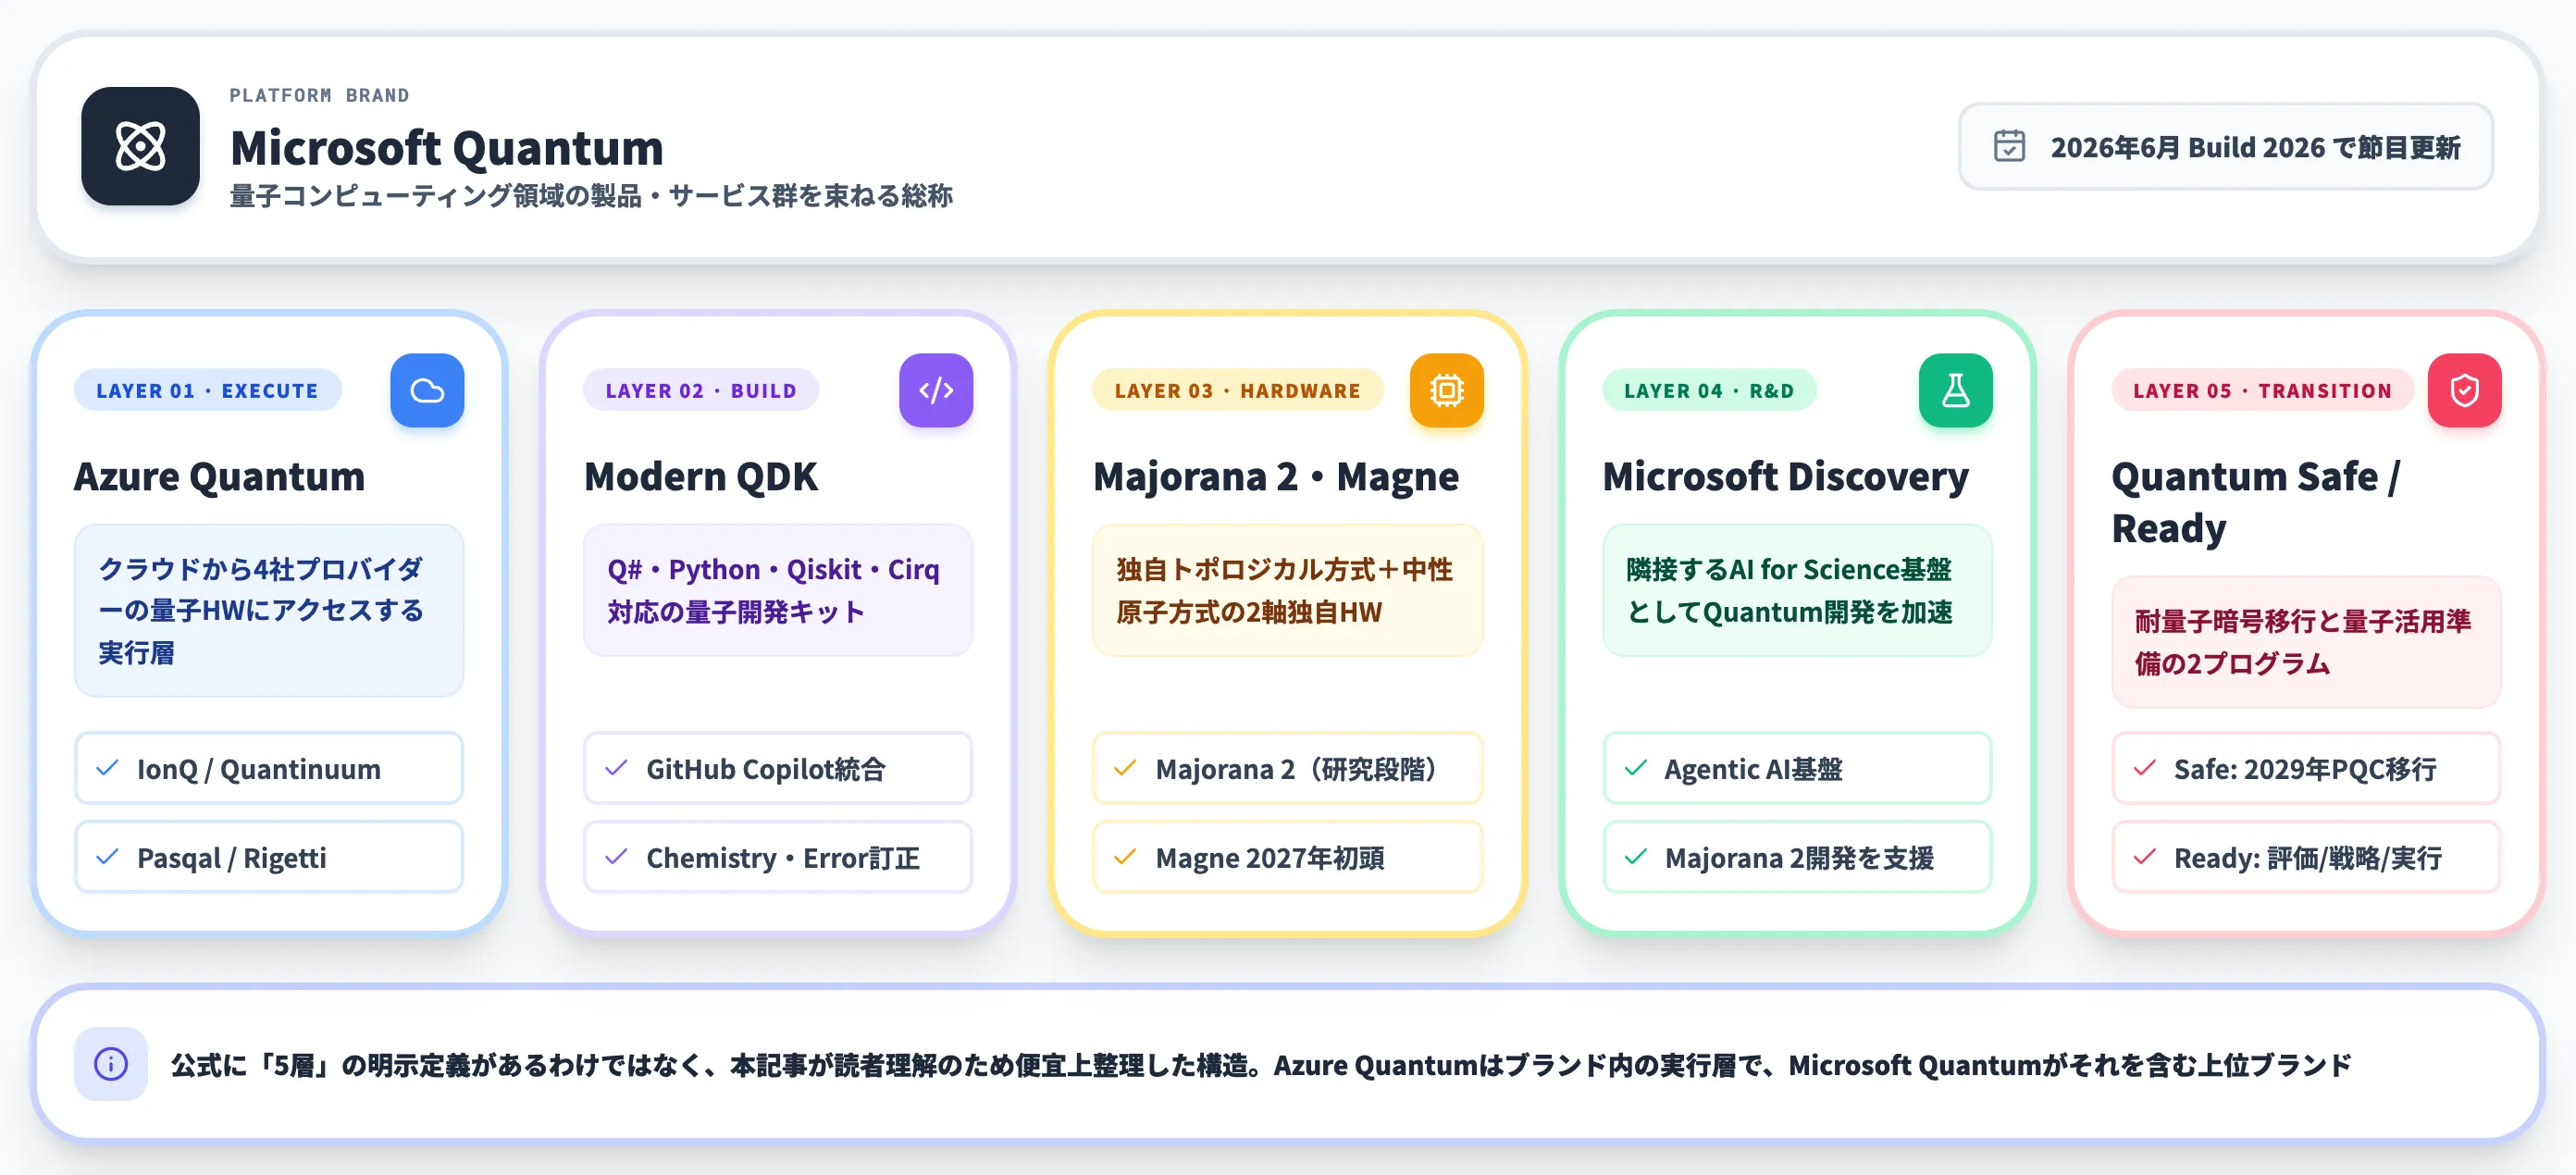2576x1175 pixels.
Task: Click the 耐量子暗号移行 description box
Action: point(2306,642)
